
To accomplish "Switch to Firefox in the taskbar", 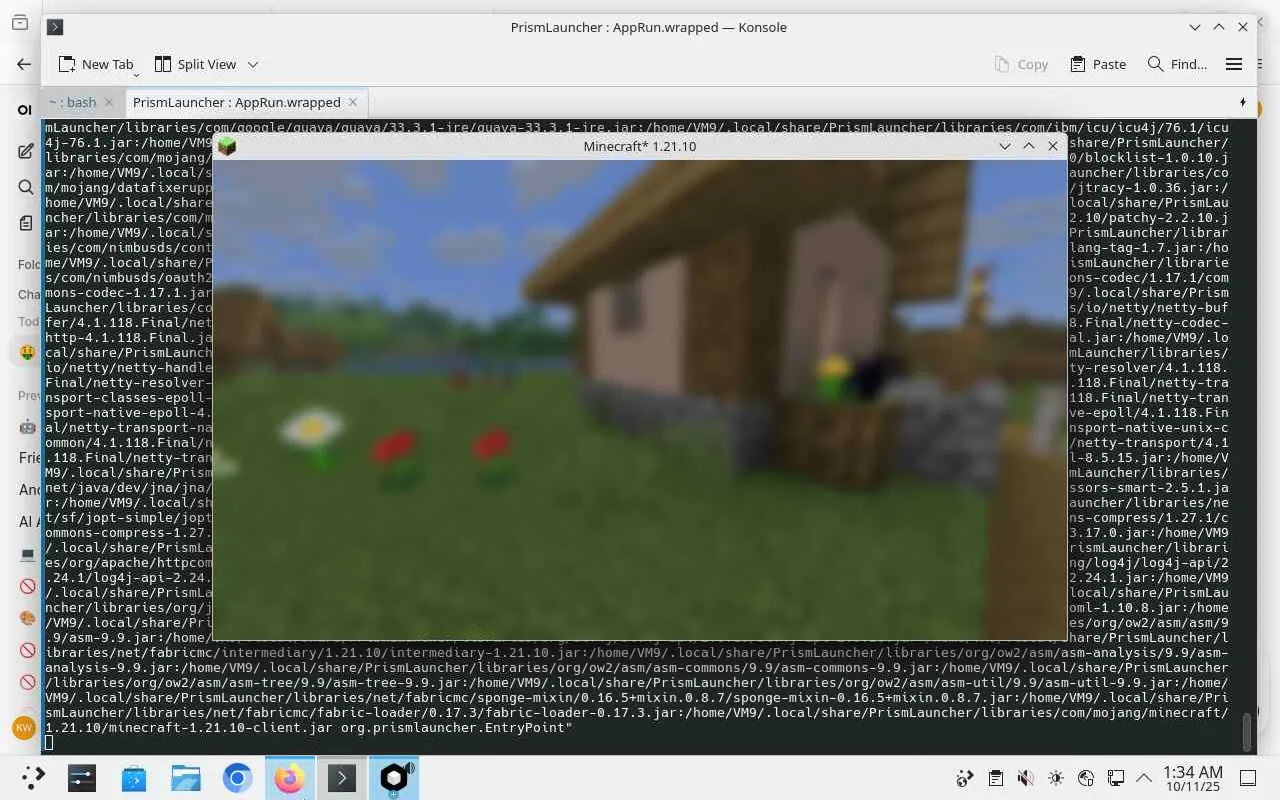I will coord(289,778).
